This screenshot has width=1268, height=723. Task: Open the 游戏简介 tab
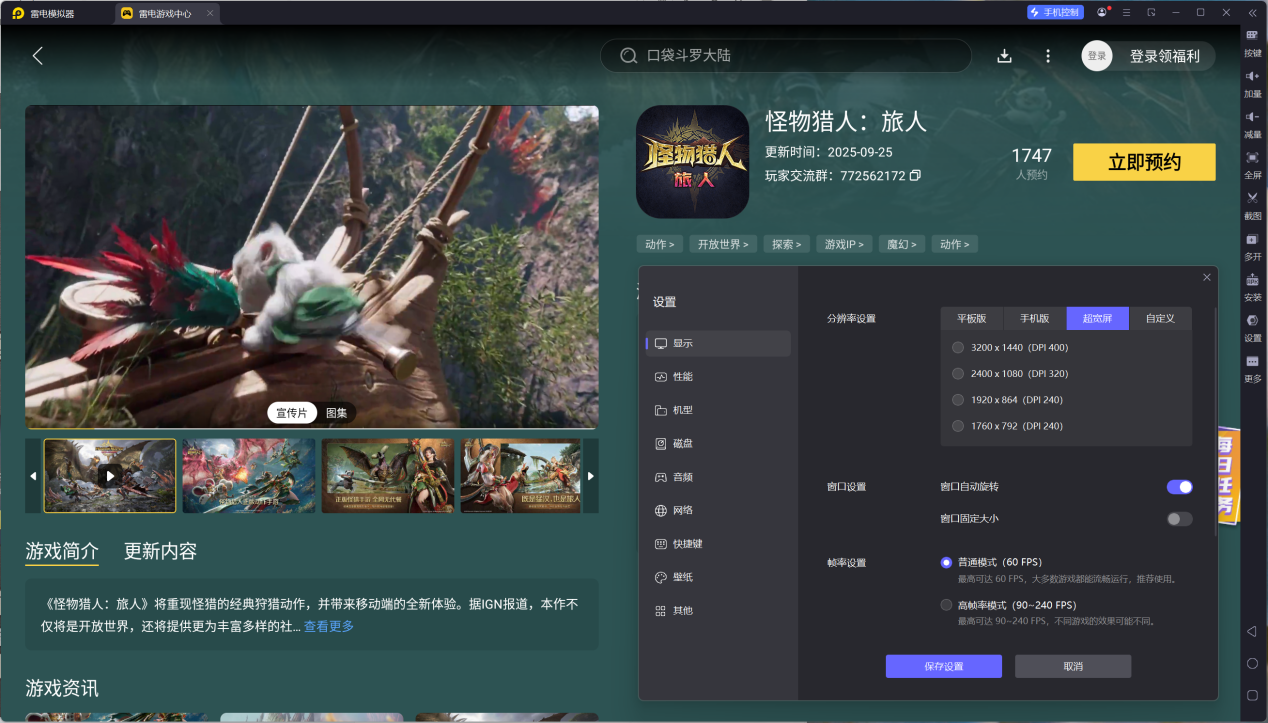(62, 551)
